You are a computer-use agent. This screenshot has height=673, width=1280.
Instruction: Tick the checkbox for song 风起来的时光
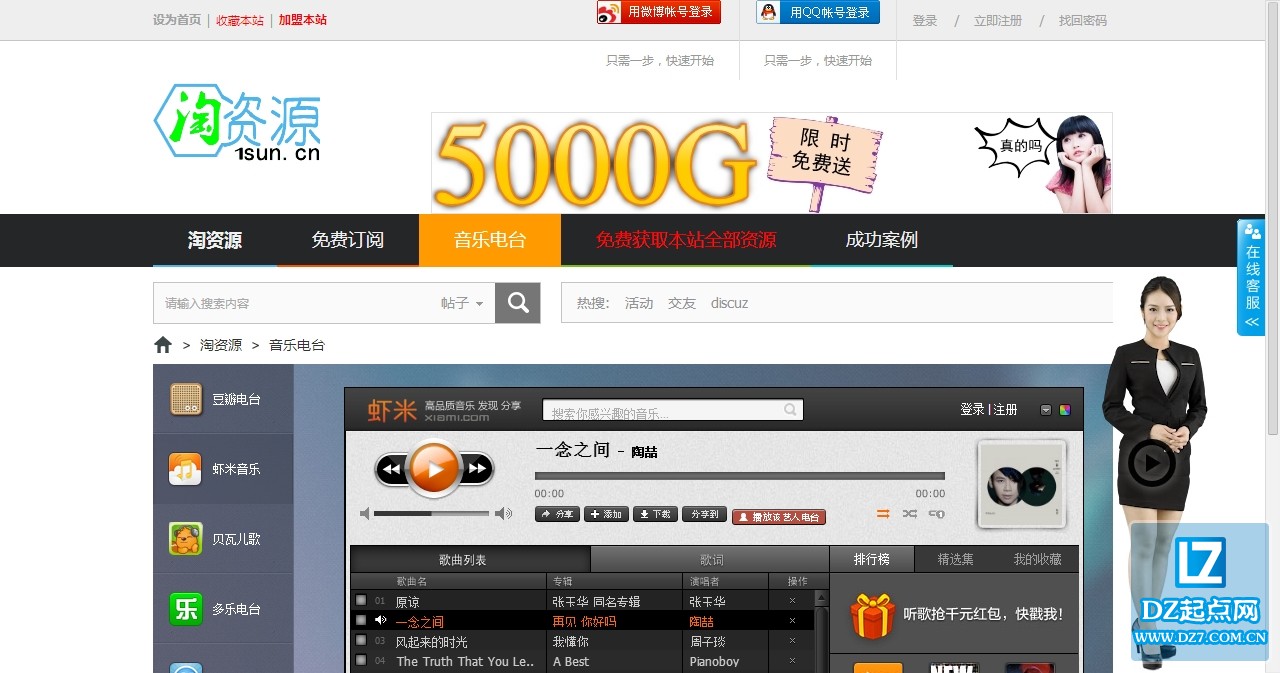[x=361, y=641]
